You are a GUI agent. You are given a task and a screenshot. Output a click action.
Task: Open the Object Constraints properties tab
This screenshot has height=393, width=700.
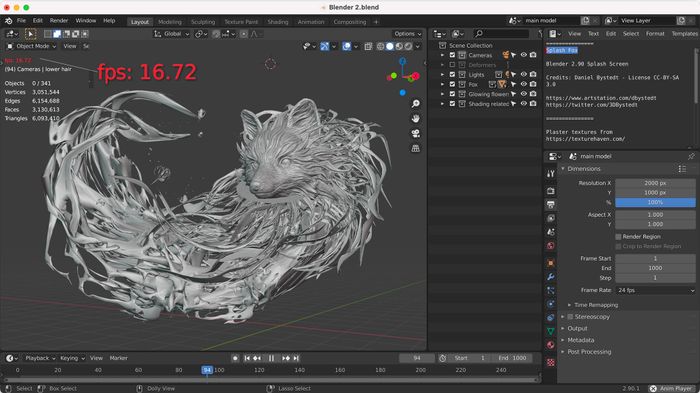(x=551, y=318)
